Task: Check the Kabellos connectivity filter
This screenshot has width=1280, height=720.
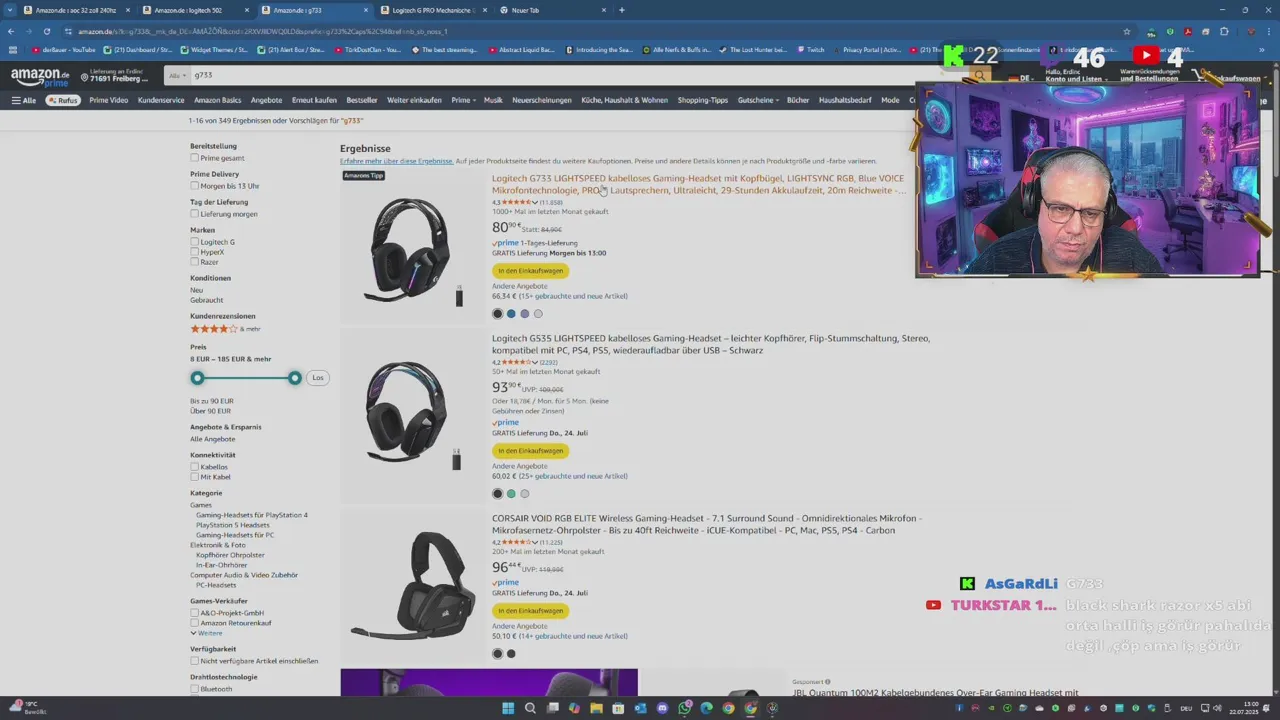Action: pos(194,467)
